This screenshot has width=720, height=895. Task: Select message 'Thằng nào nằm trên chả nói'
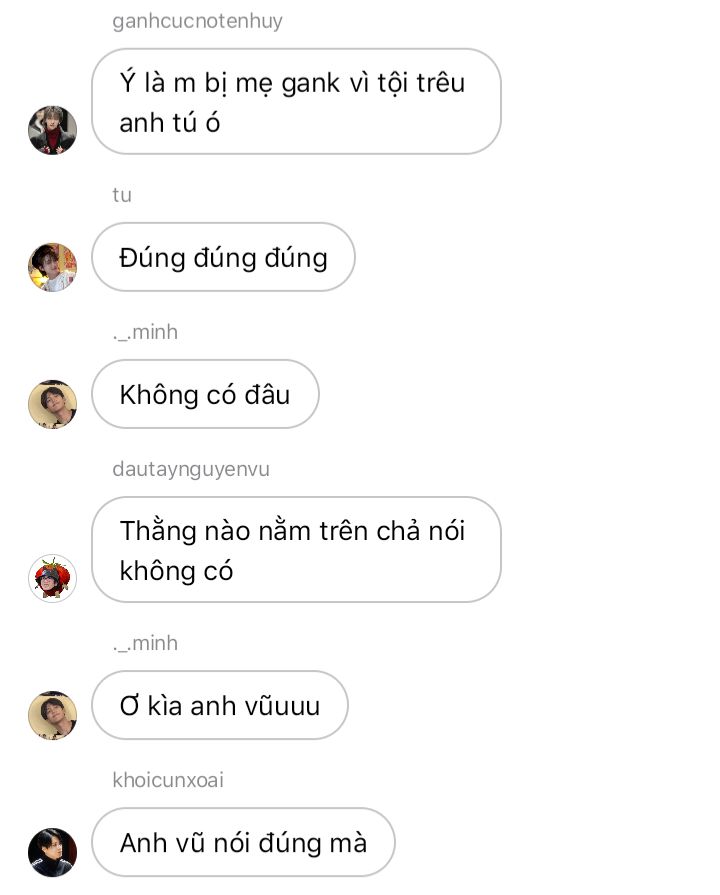coord(296,550)
